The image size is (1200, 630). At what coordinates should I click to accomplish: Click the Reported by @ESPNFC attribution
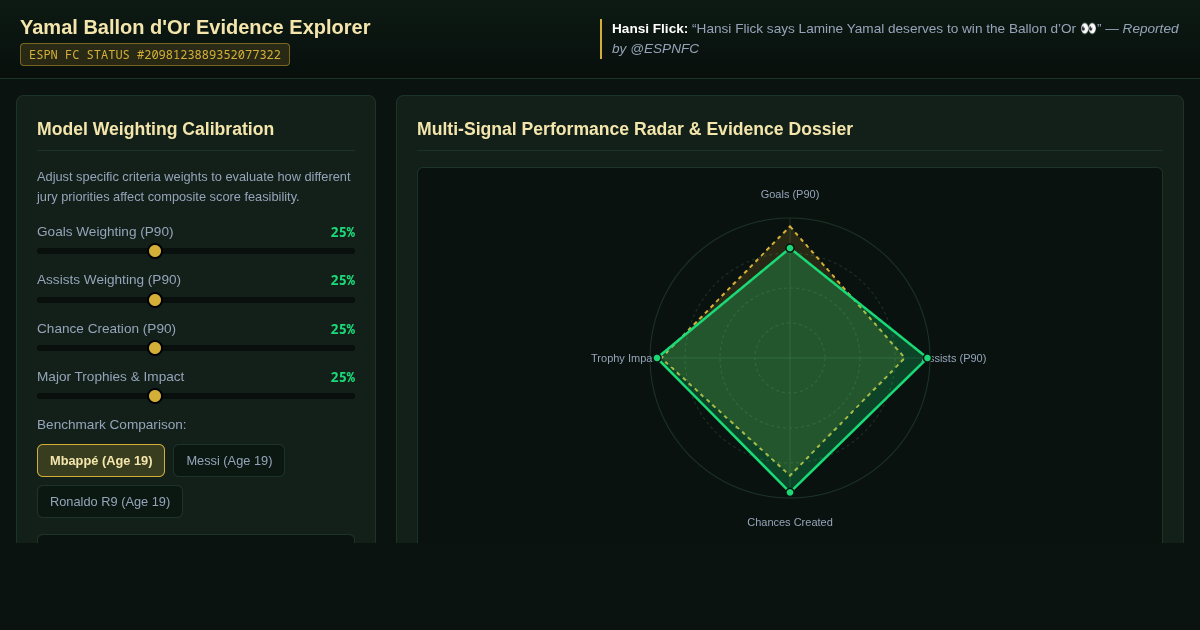tap(895, 38)
